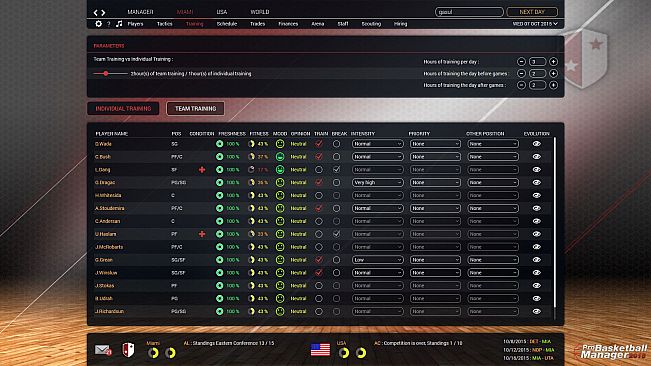Increase hours of training per day

[553, 61]
